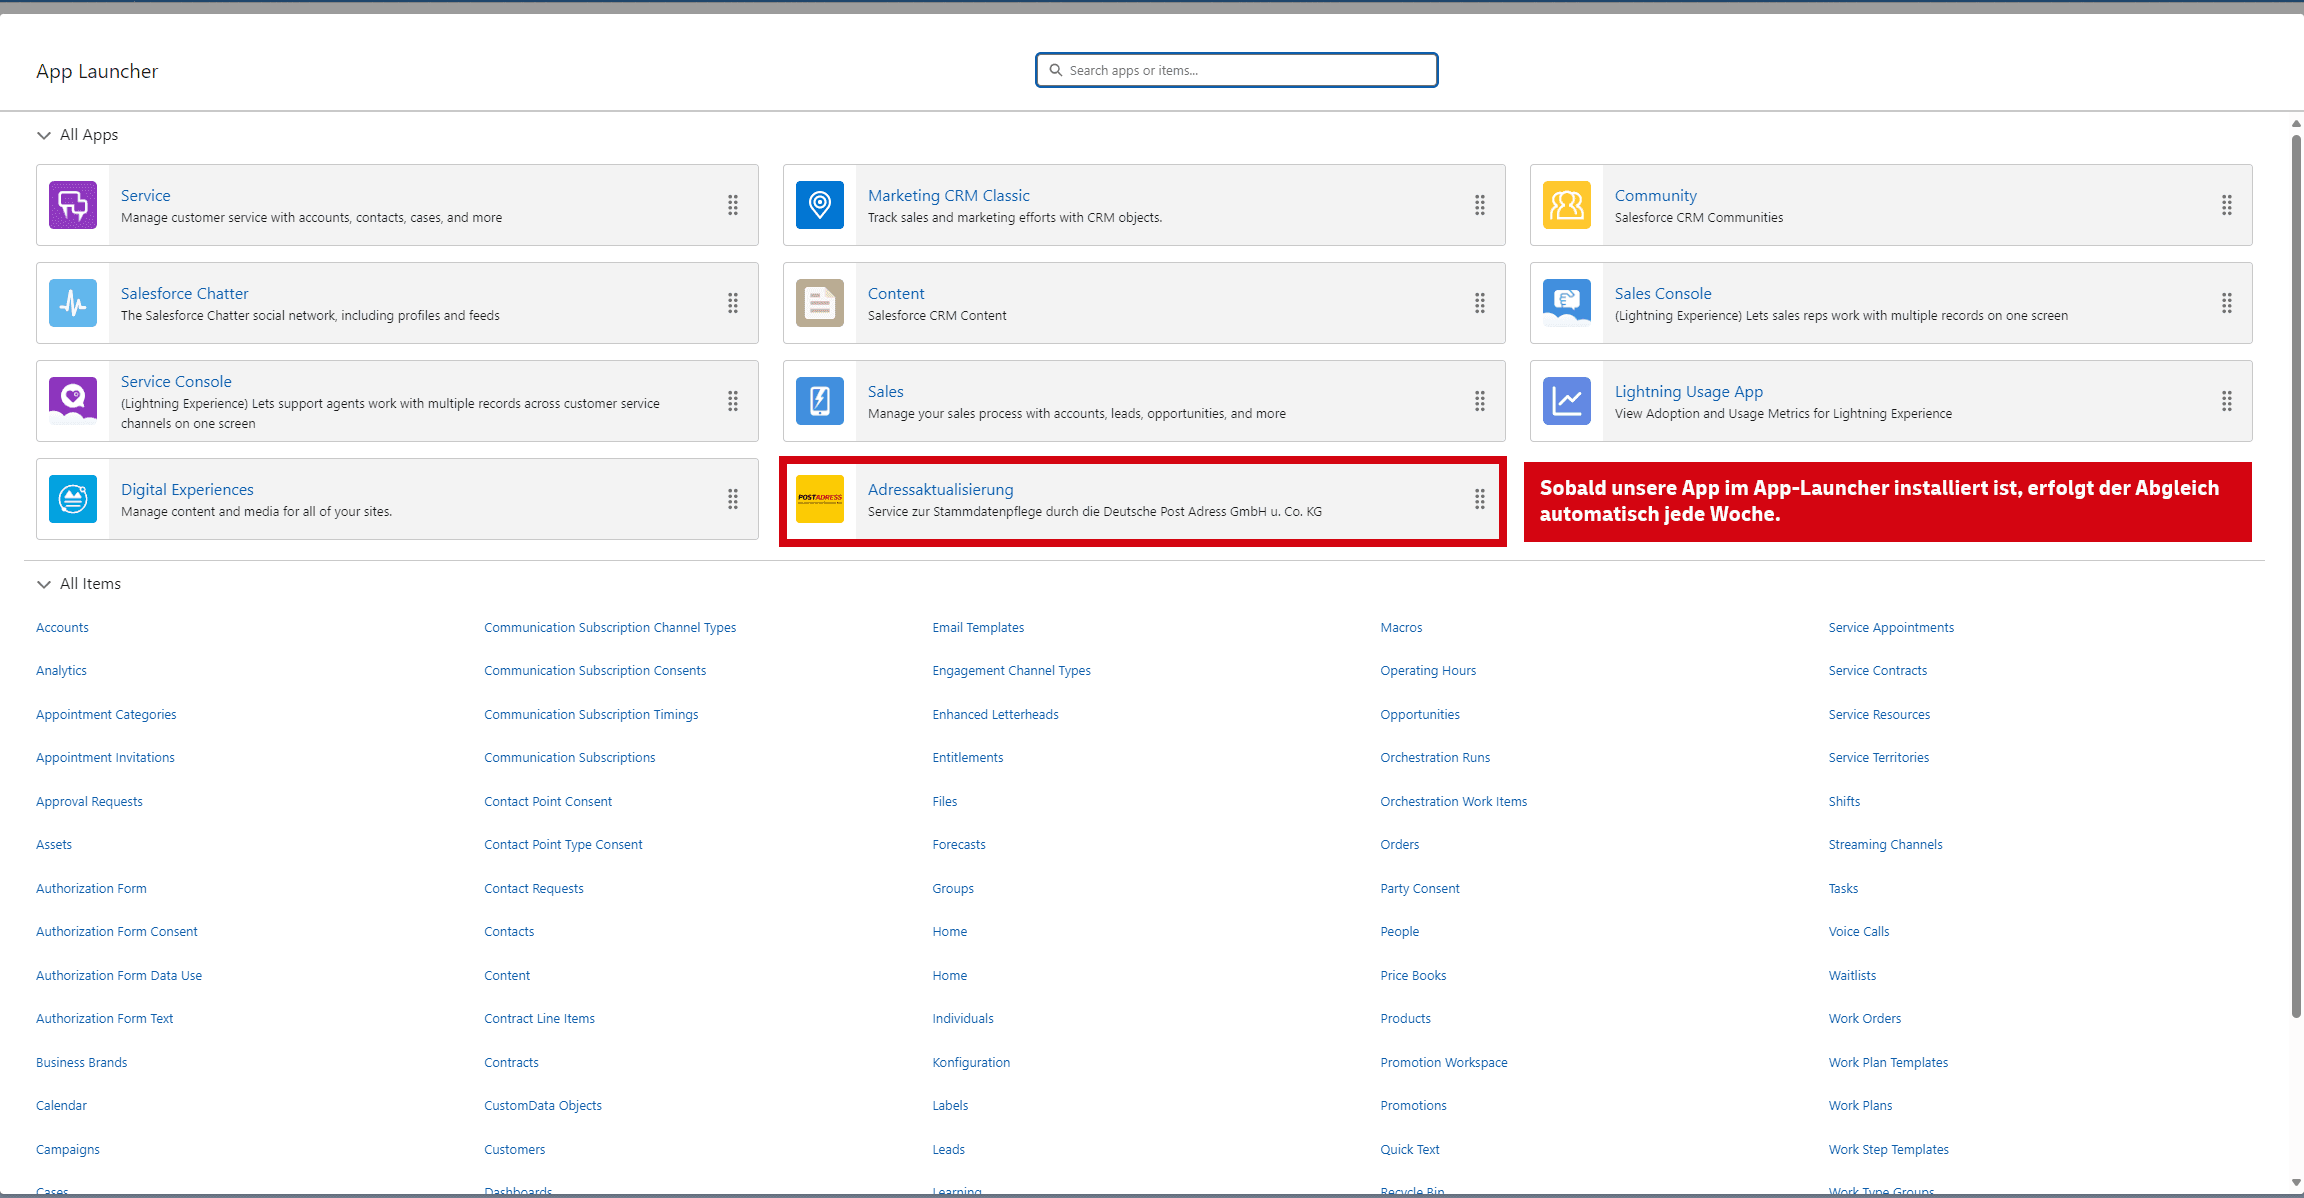Open the Accounts item
The width and height of the screenshot is (2304, 1198).
click(62, 627)
